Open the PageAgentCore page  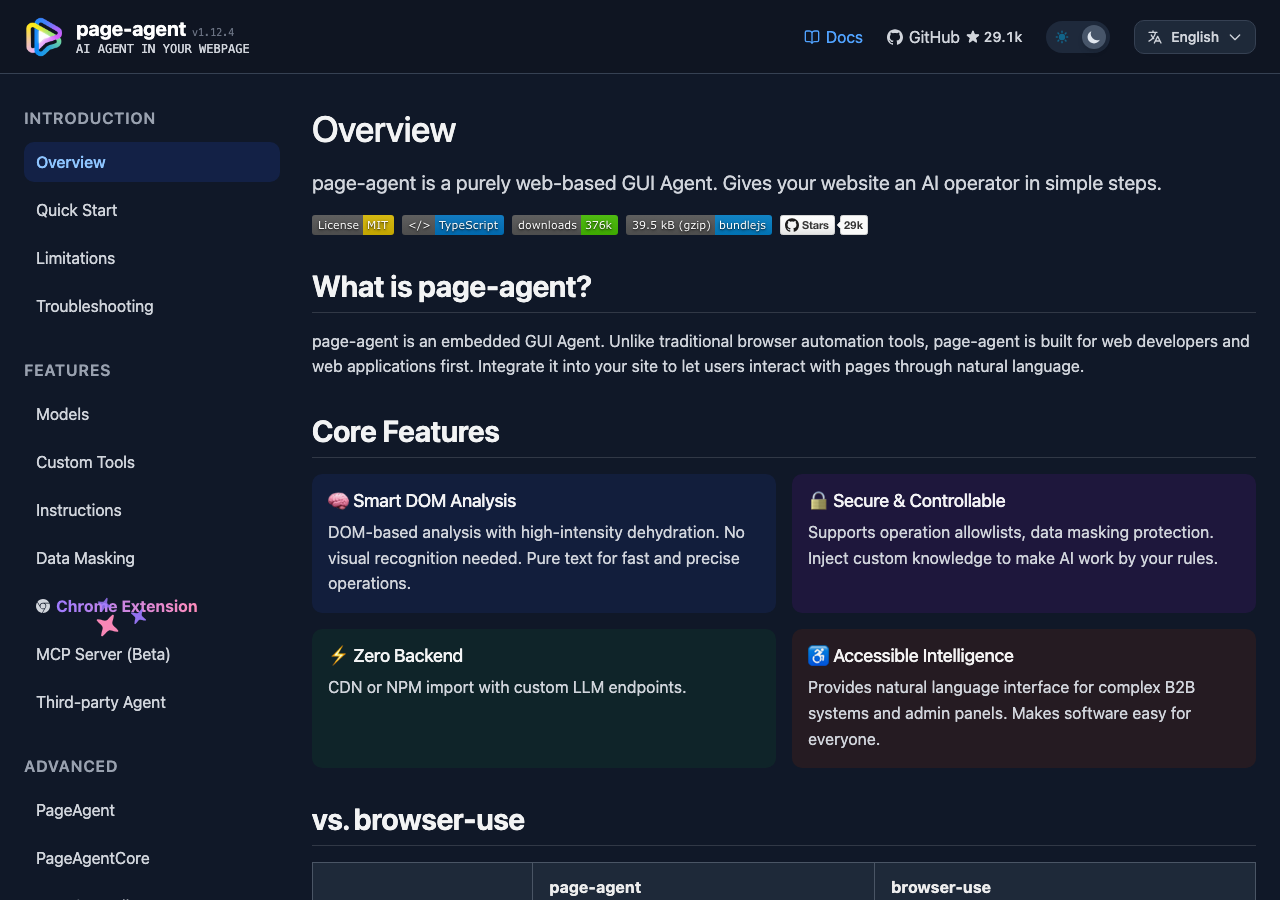point(152,858)
